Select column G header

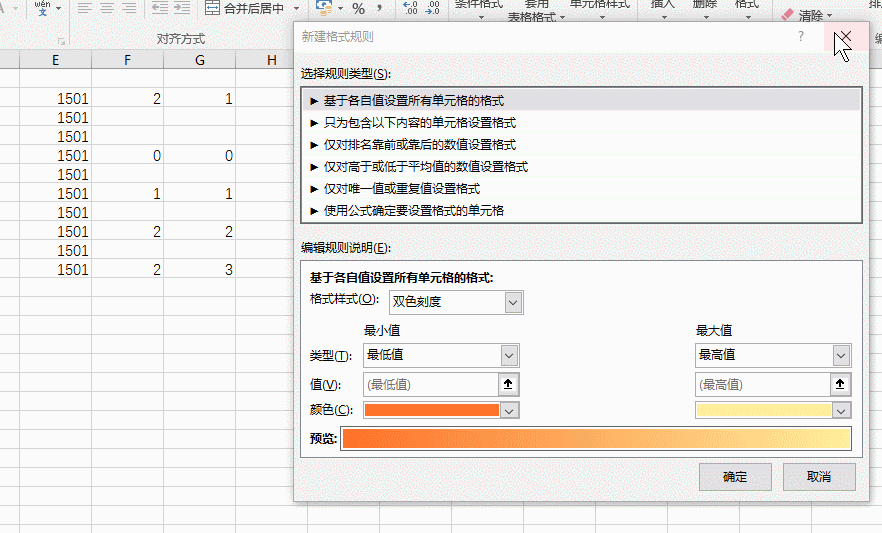[200, 60]
